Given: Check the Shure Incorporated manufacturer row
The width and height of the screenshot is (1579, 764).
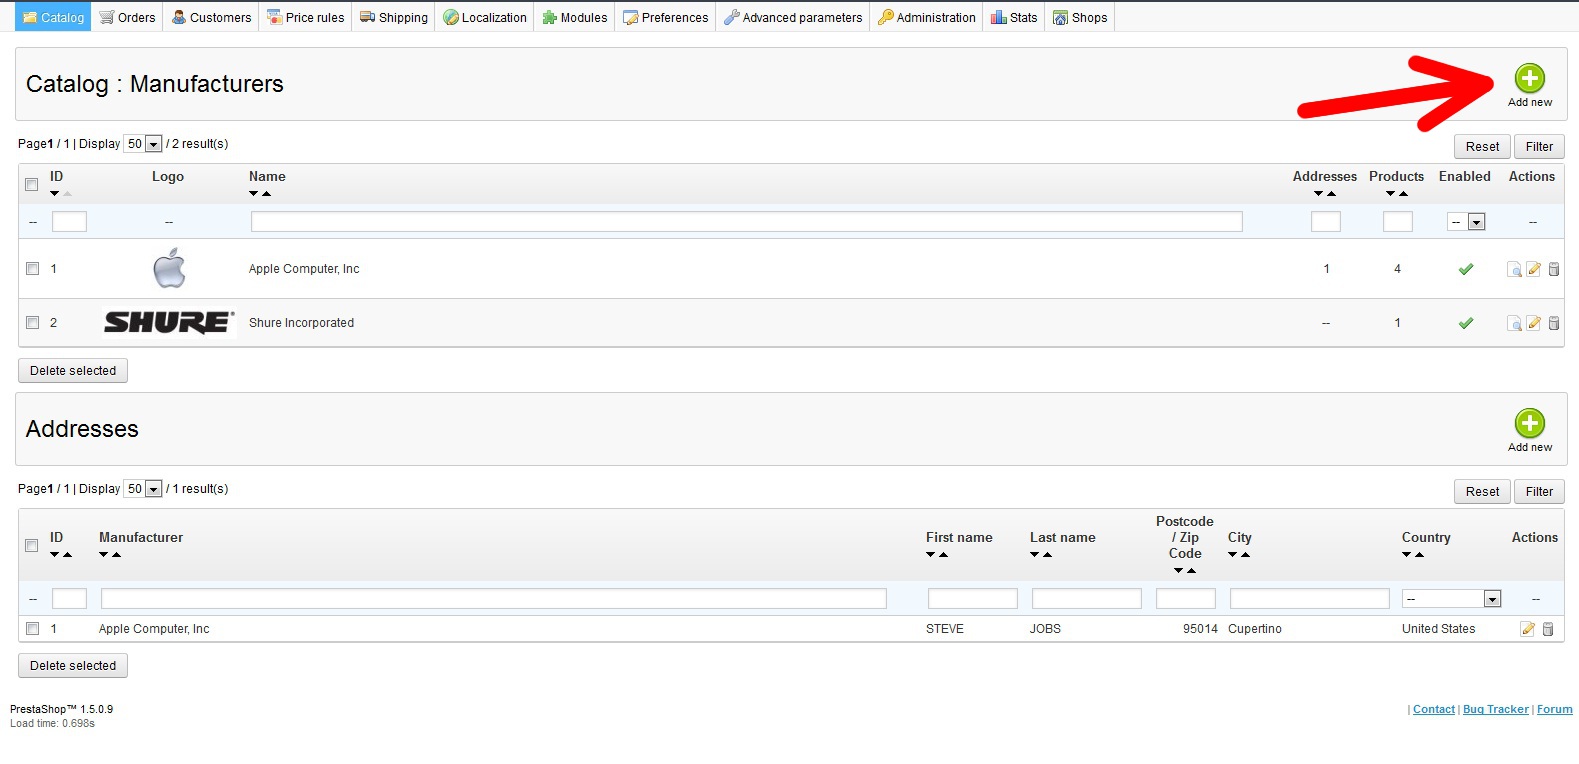Looking at the screenshot, I should click(32, 323).
